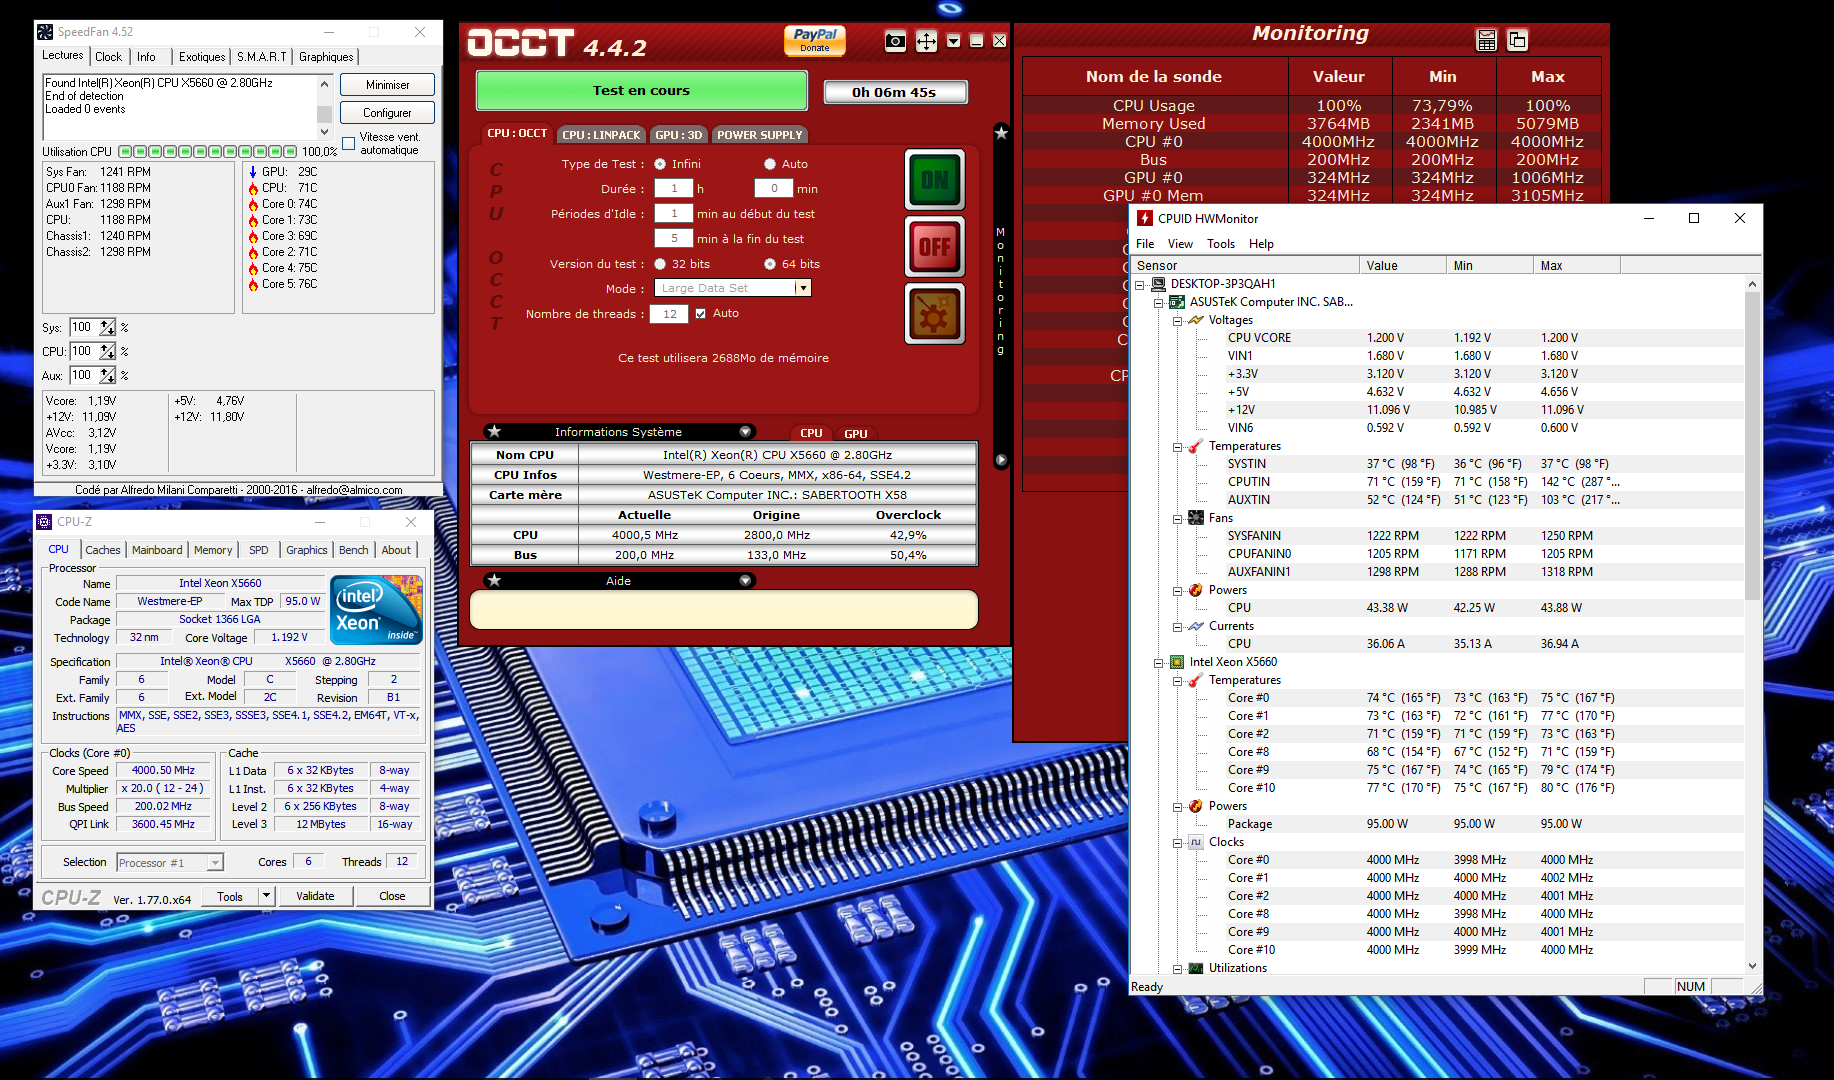Select the Auto test type radio button

coord(770,164)
